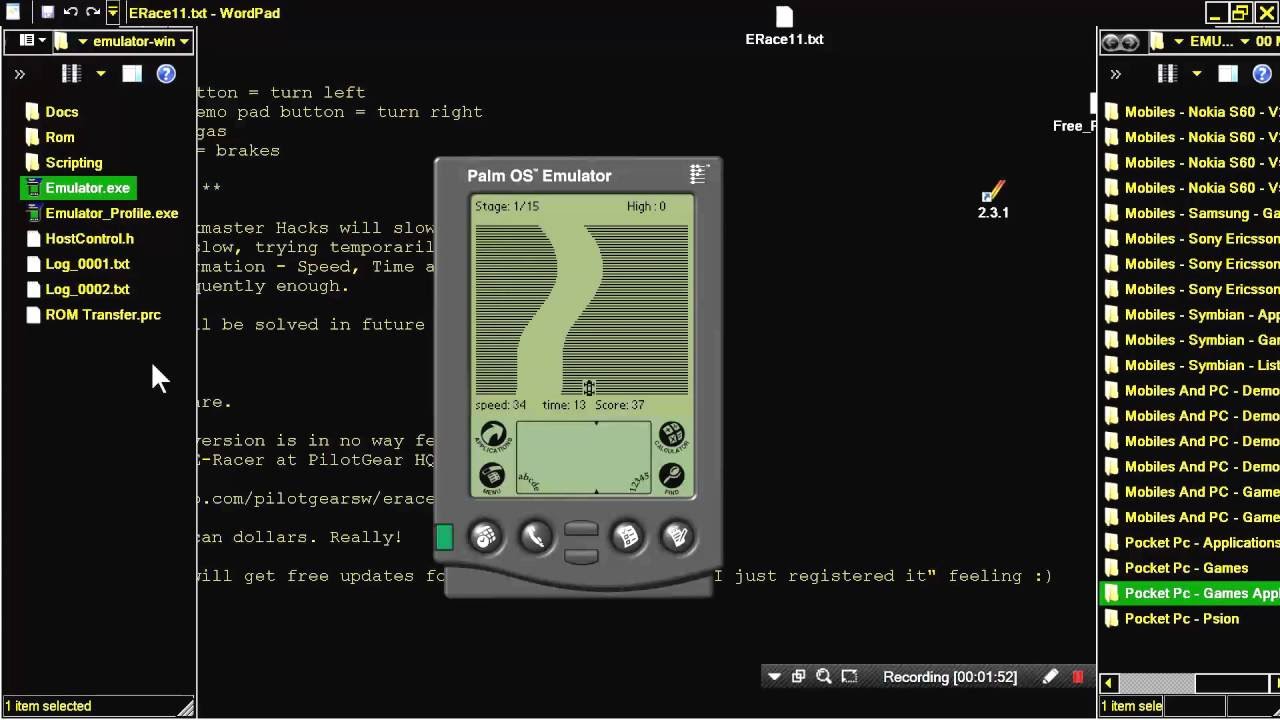Click the 2.3.1 desktop shortcut
Screen dimensions: 1280x720
[x=993, y=199]
